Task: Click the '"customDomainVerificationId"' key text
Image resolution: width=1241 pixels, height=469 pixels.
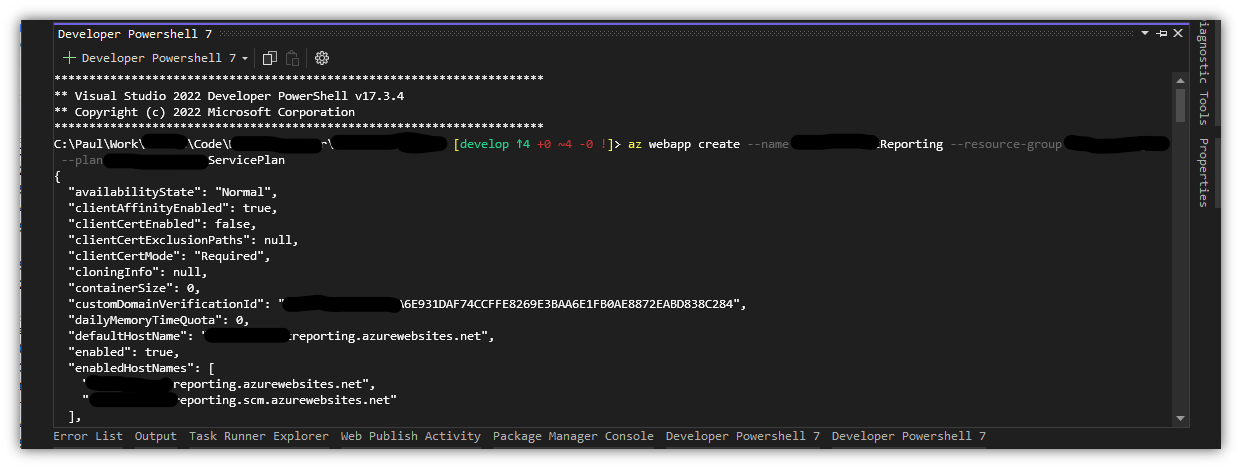Action: click(x=168, y=304)
